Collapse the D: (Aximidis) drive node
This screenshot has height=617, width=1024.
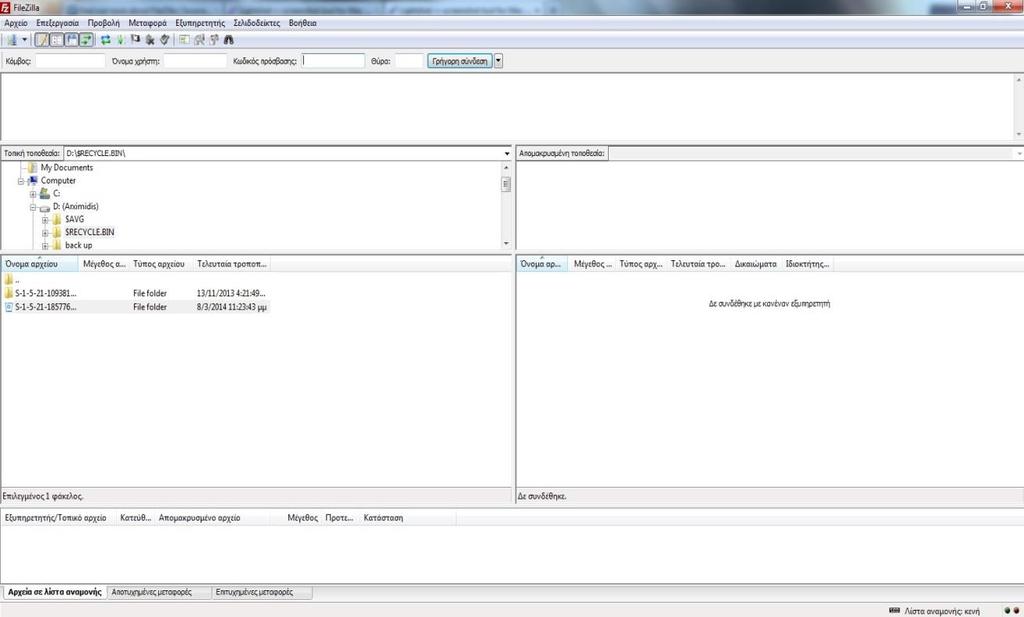[33, 207]
